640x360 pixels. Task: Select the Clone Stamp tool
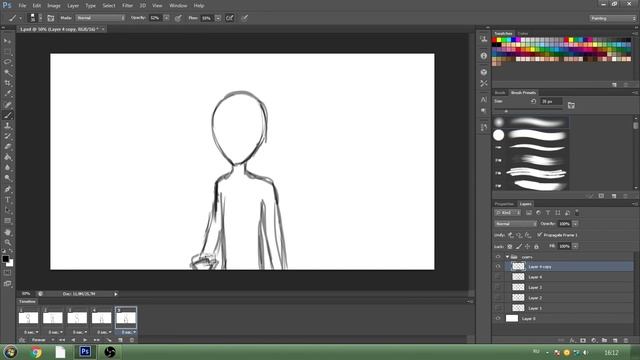[7, 126]
